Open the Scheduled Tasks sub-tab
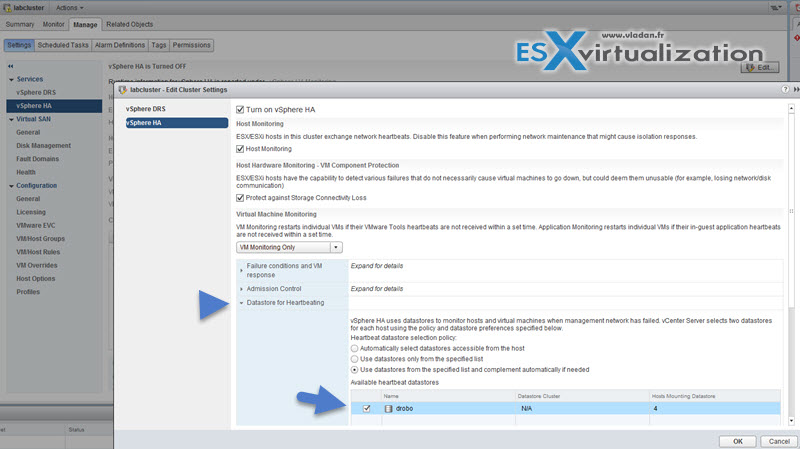The image size is (800, 449). 63,45
